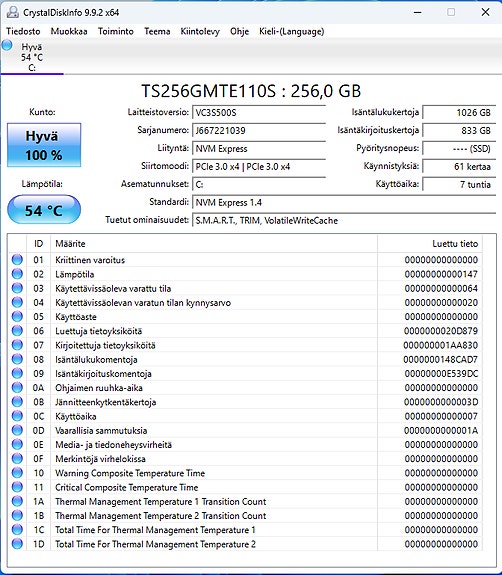Select raw value 000000000003D
The height and width of the screenshot is (575, 502).
(441, 402)
